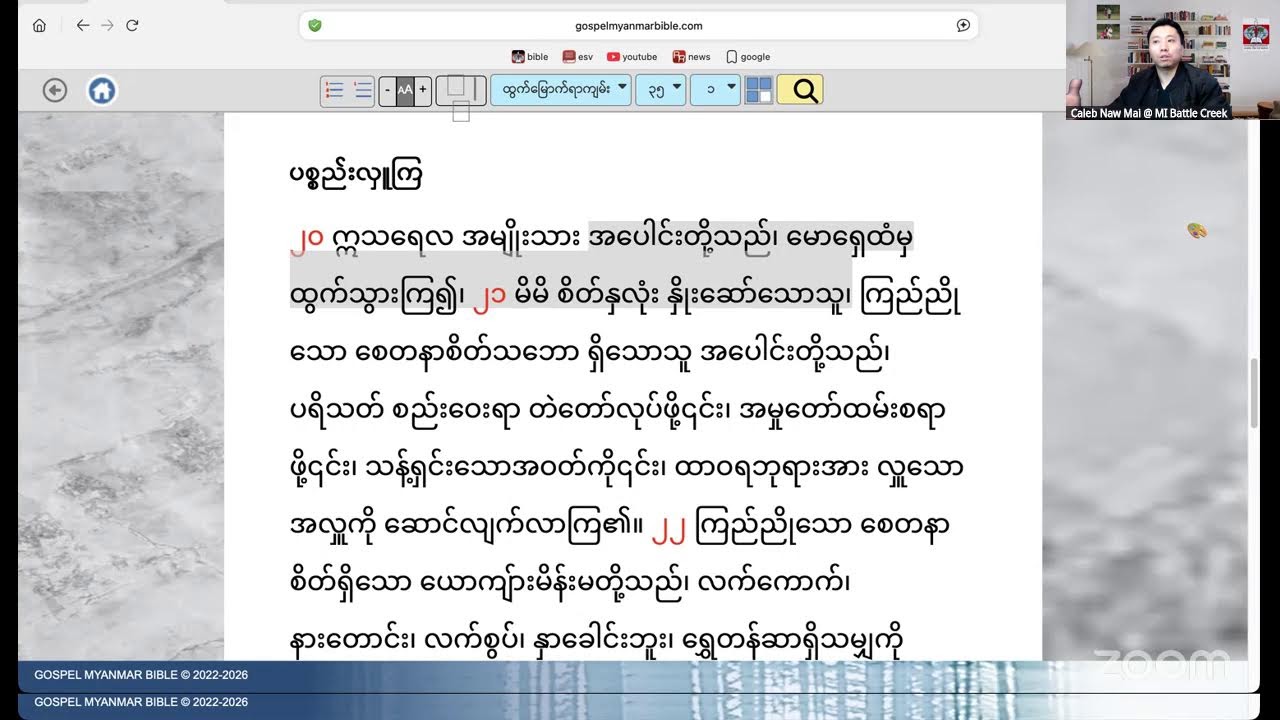Open search with the magnifying glass button
This screenshot has height=720, width=1280.
800,91
